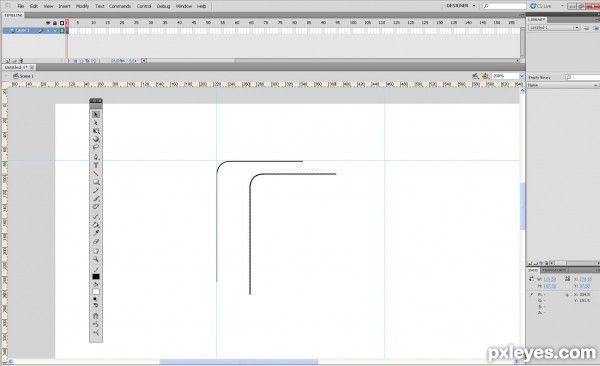The image size is (600, 366).
Task: Click the Info panel width value
Action: [549, 279]
